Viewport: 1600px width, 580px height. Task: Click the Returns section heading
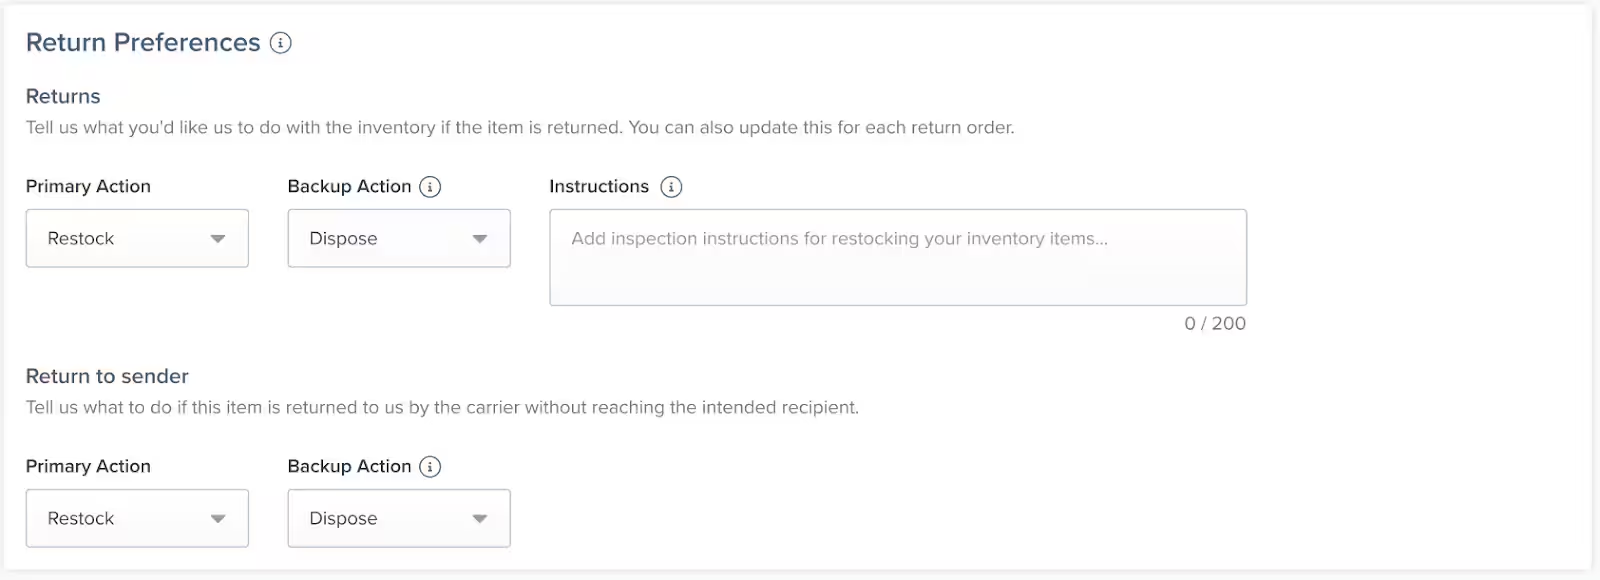(62, 96)
